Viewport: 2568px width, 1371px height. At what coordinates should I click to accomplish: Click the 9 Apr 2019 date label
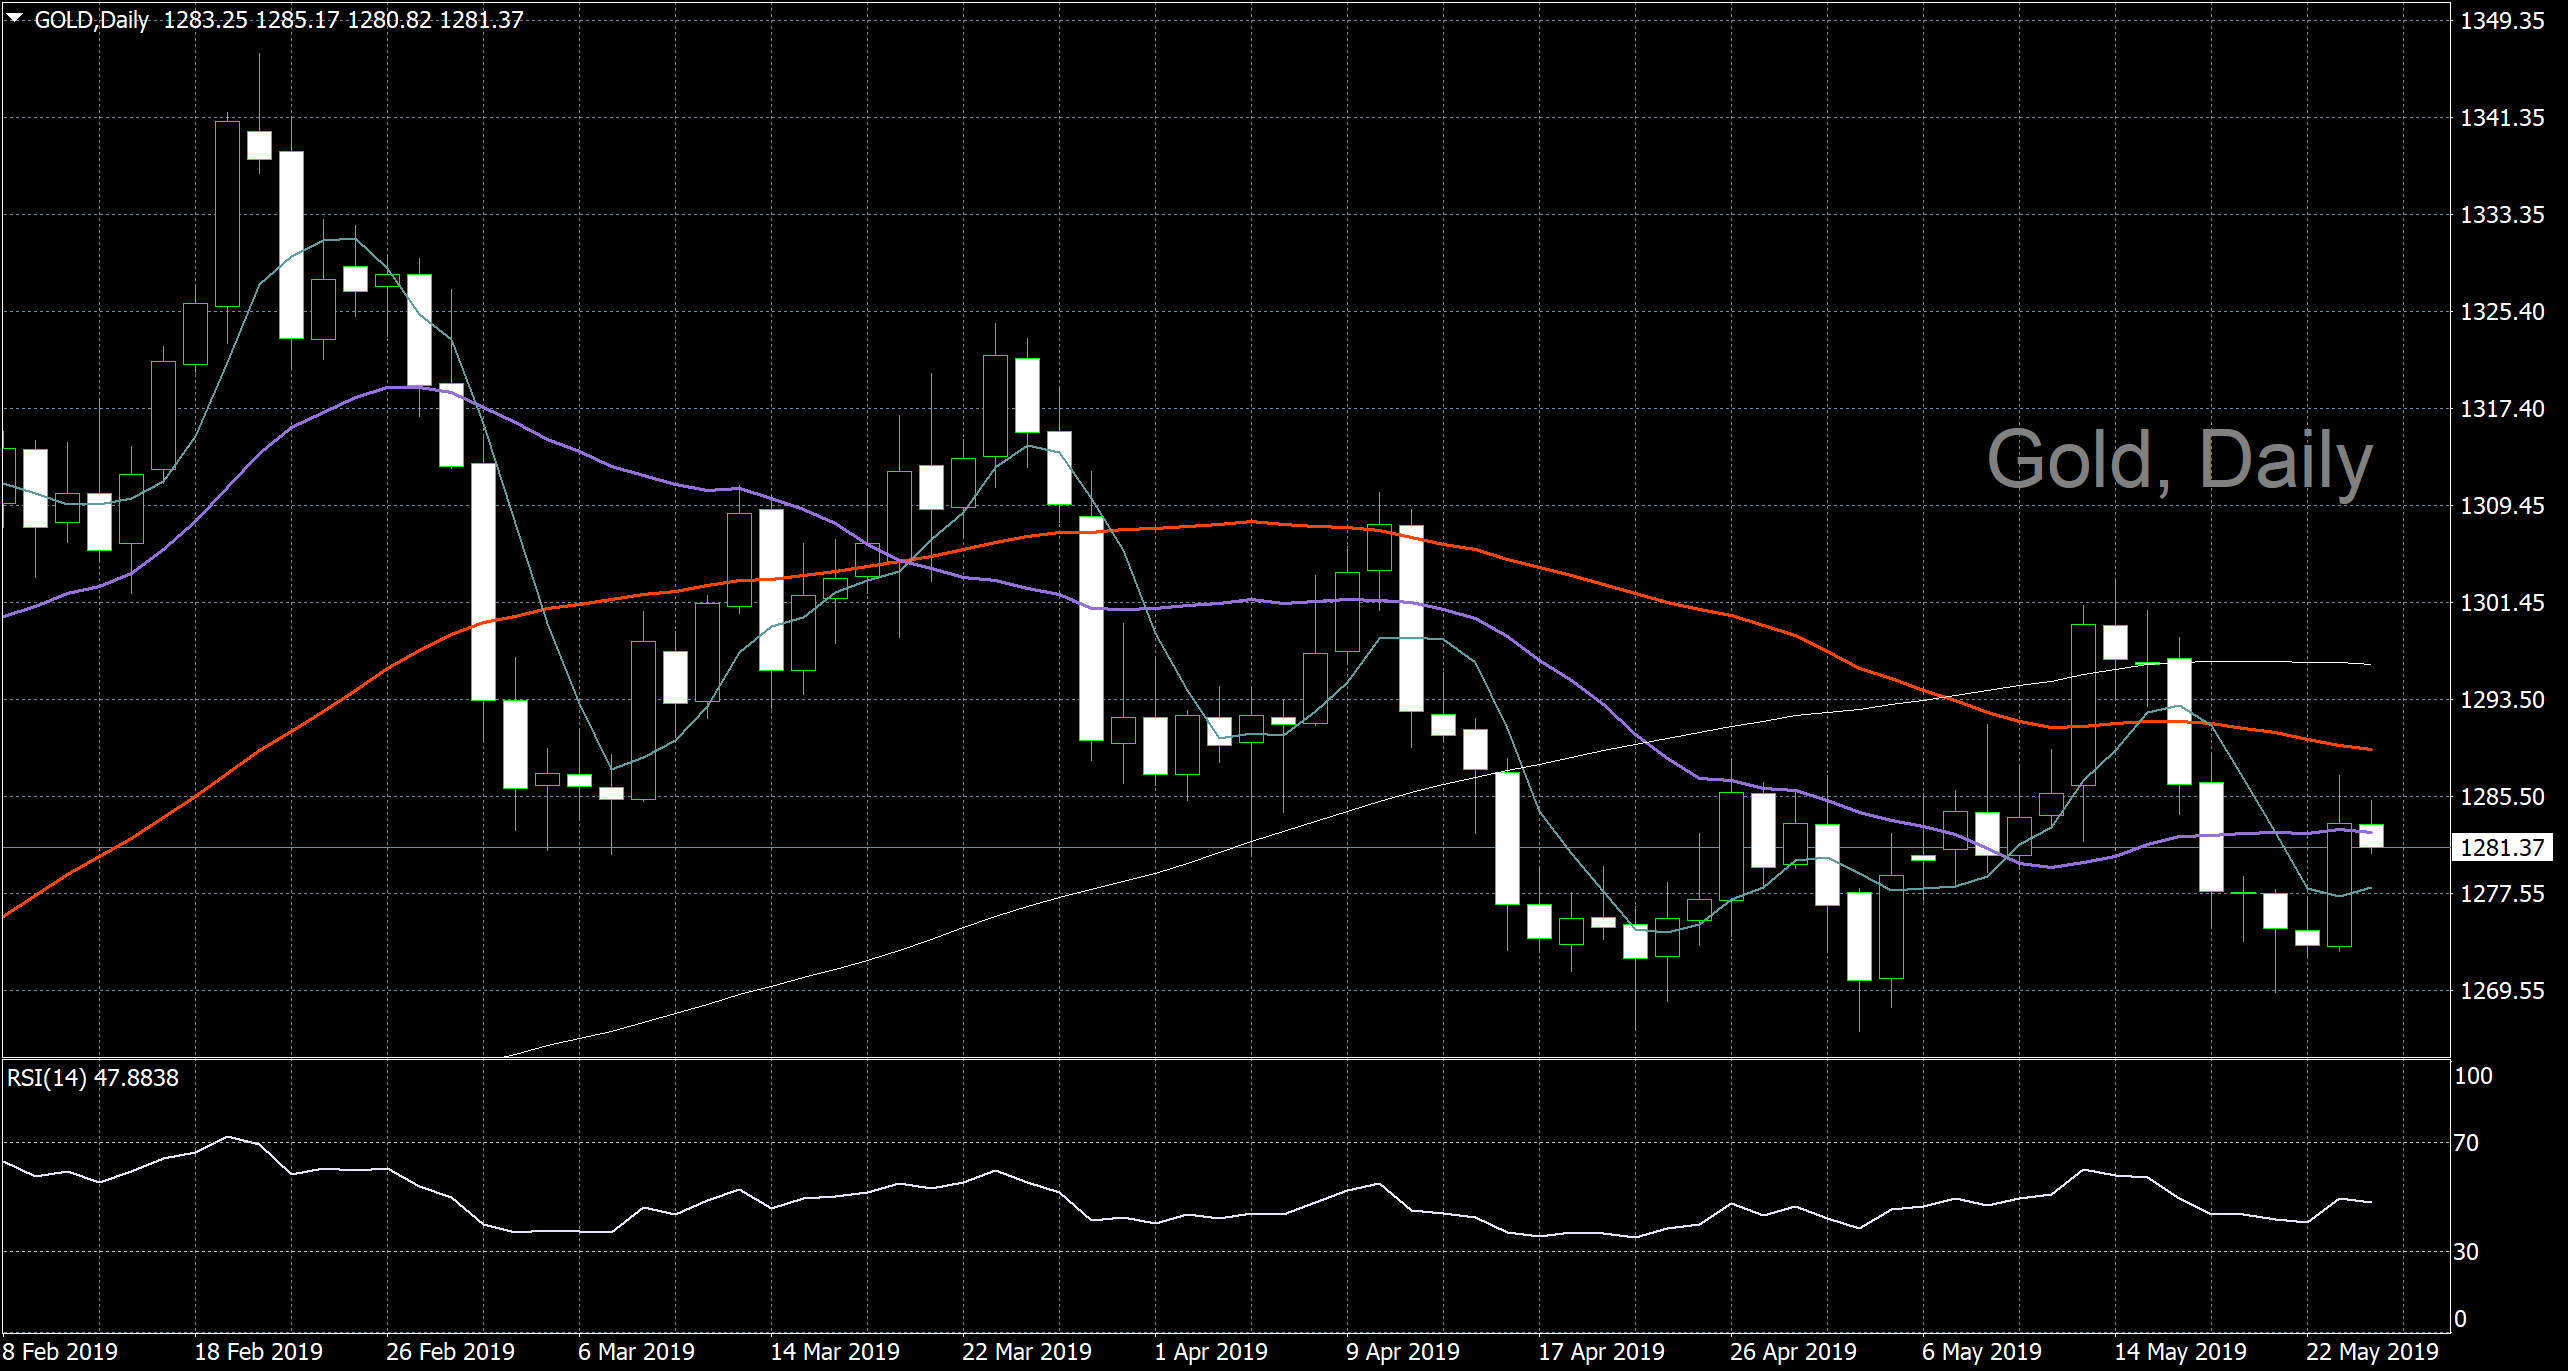(1403, 1352)
